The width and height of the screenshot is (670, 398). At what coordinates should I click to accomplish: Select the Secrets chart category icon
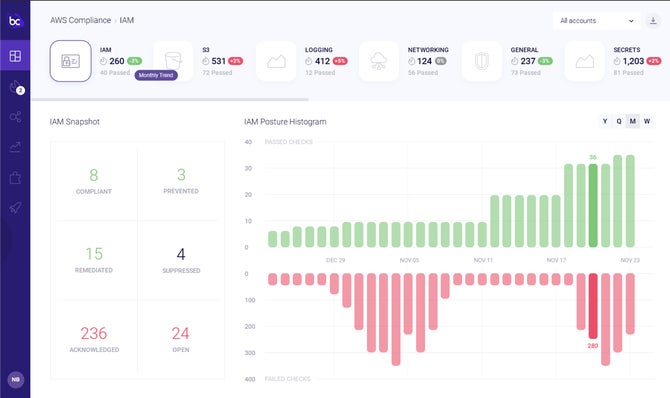point(585,61)
